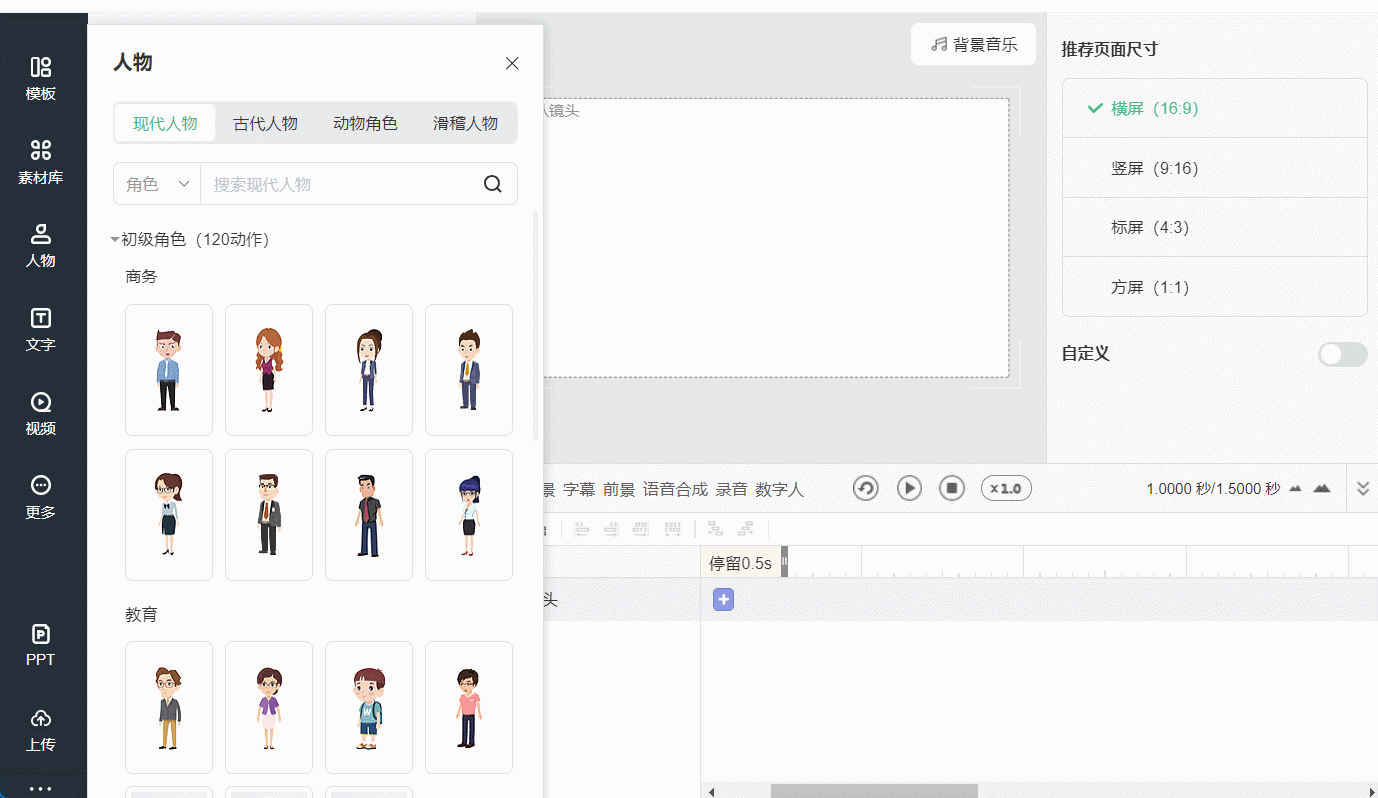Select 竖屏 (9:16) page size
Image resolution: width=1378 pixels, height=798 pixels.
(1215, 168)
